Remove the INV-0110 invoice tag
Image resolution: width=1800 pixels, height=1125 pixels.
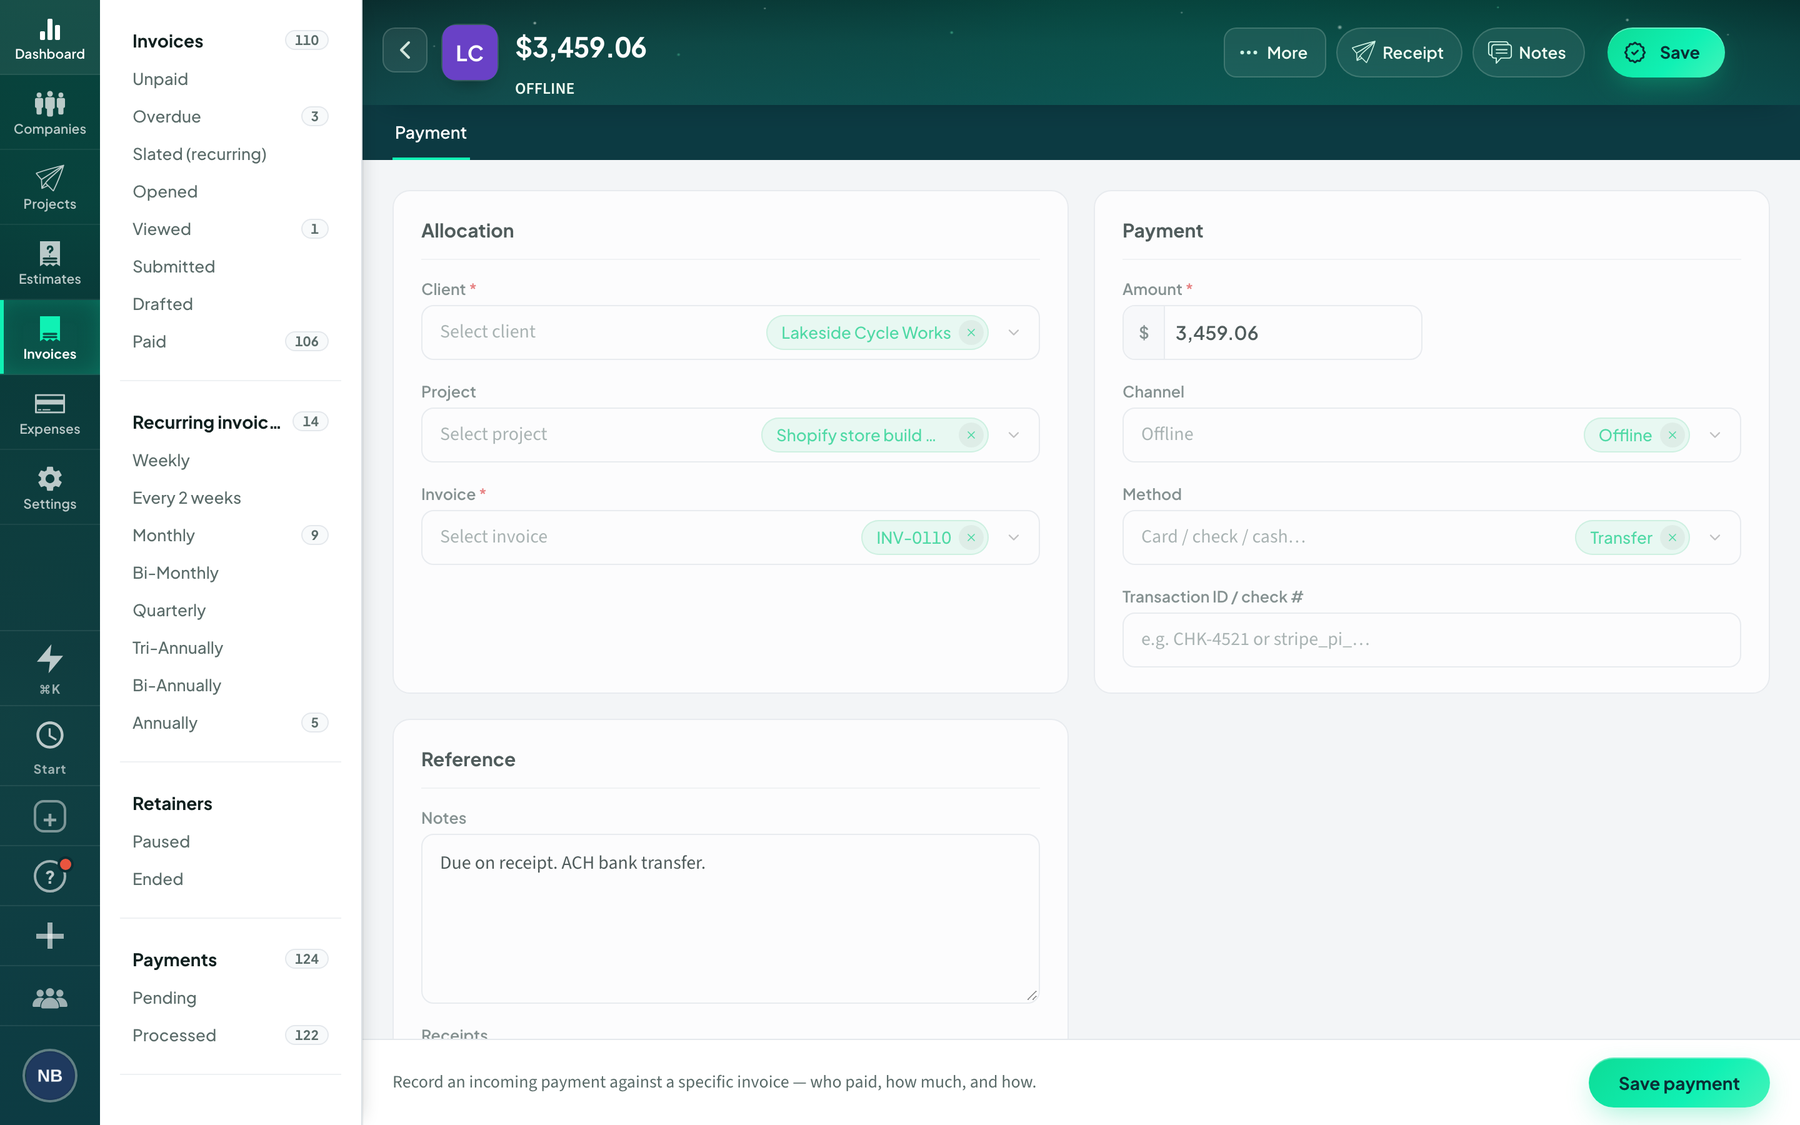pyautogui.click(x=970, y=537)
